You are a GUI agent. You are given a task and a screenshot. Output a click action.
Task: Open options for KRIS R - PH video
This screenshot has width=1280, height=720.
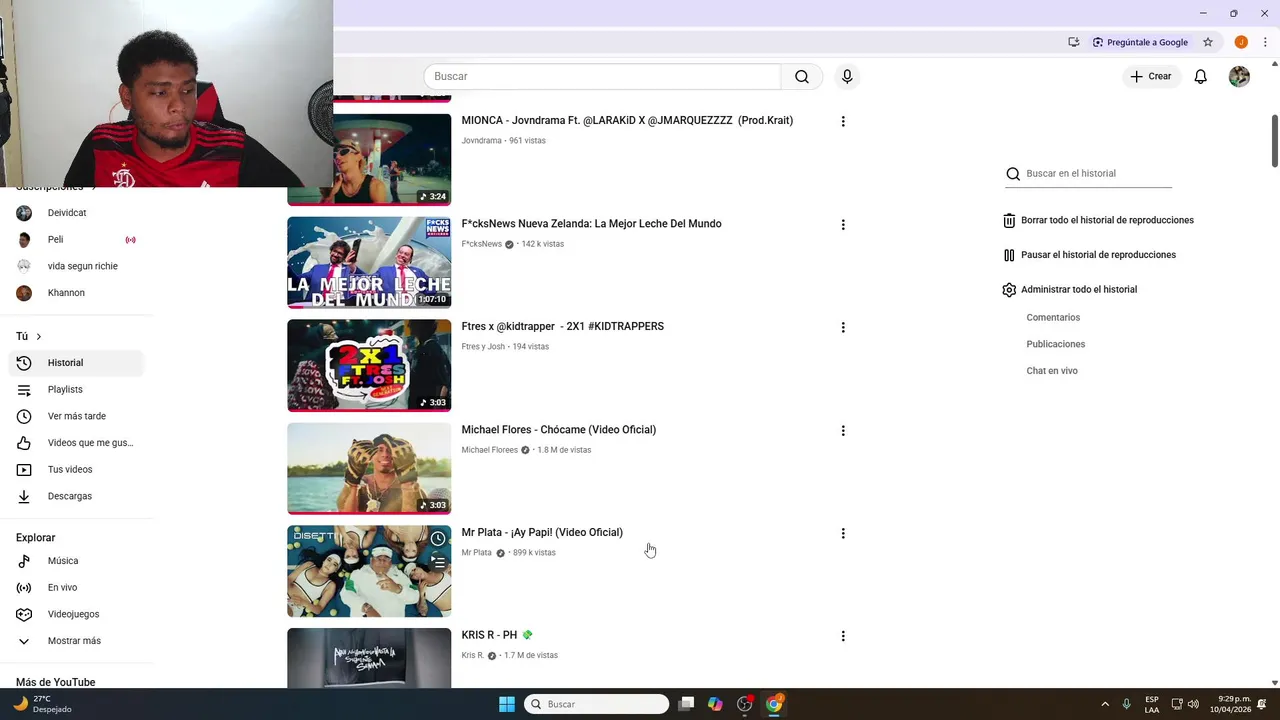(843, 636)
